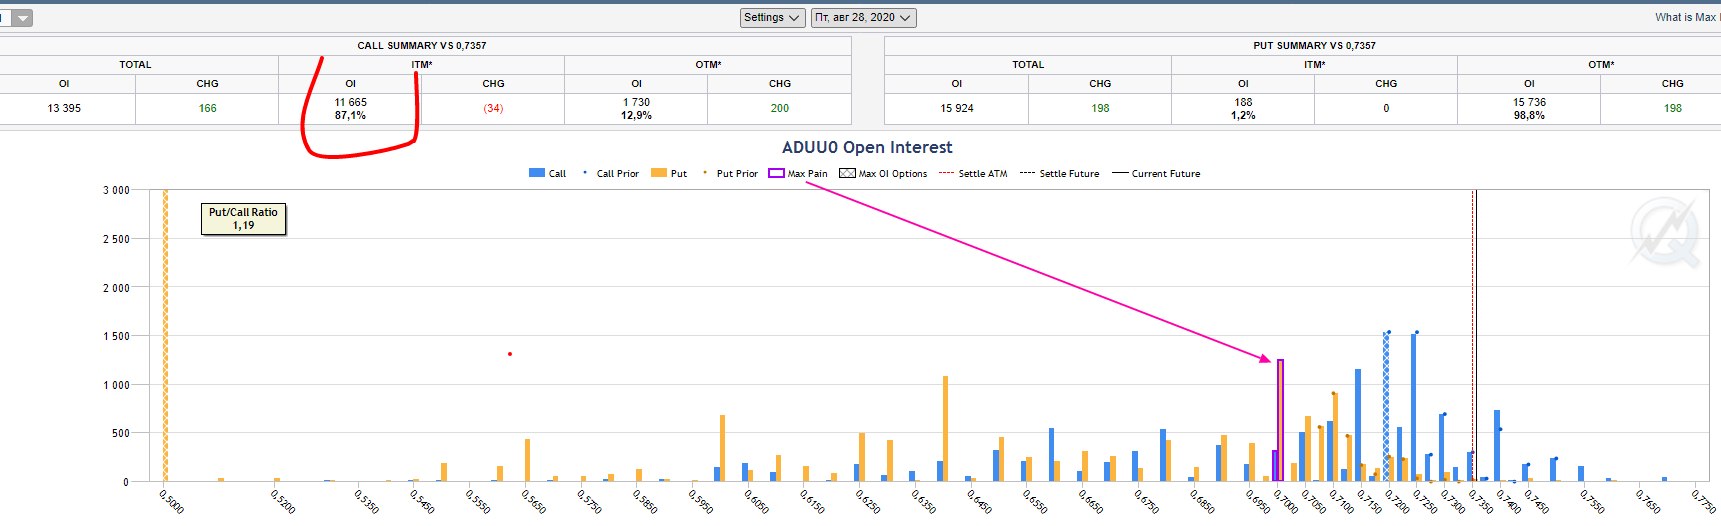The image size is (1721, 526).
Task: Toggle the Put Prior legend entry
Action: [x=730, y=173]
